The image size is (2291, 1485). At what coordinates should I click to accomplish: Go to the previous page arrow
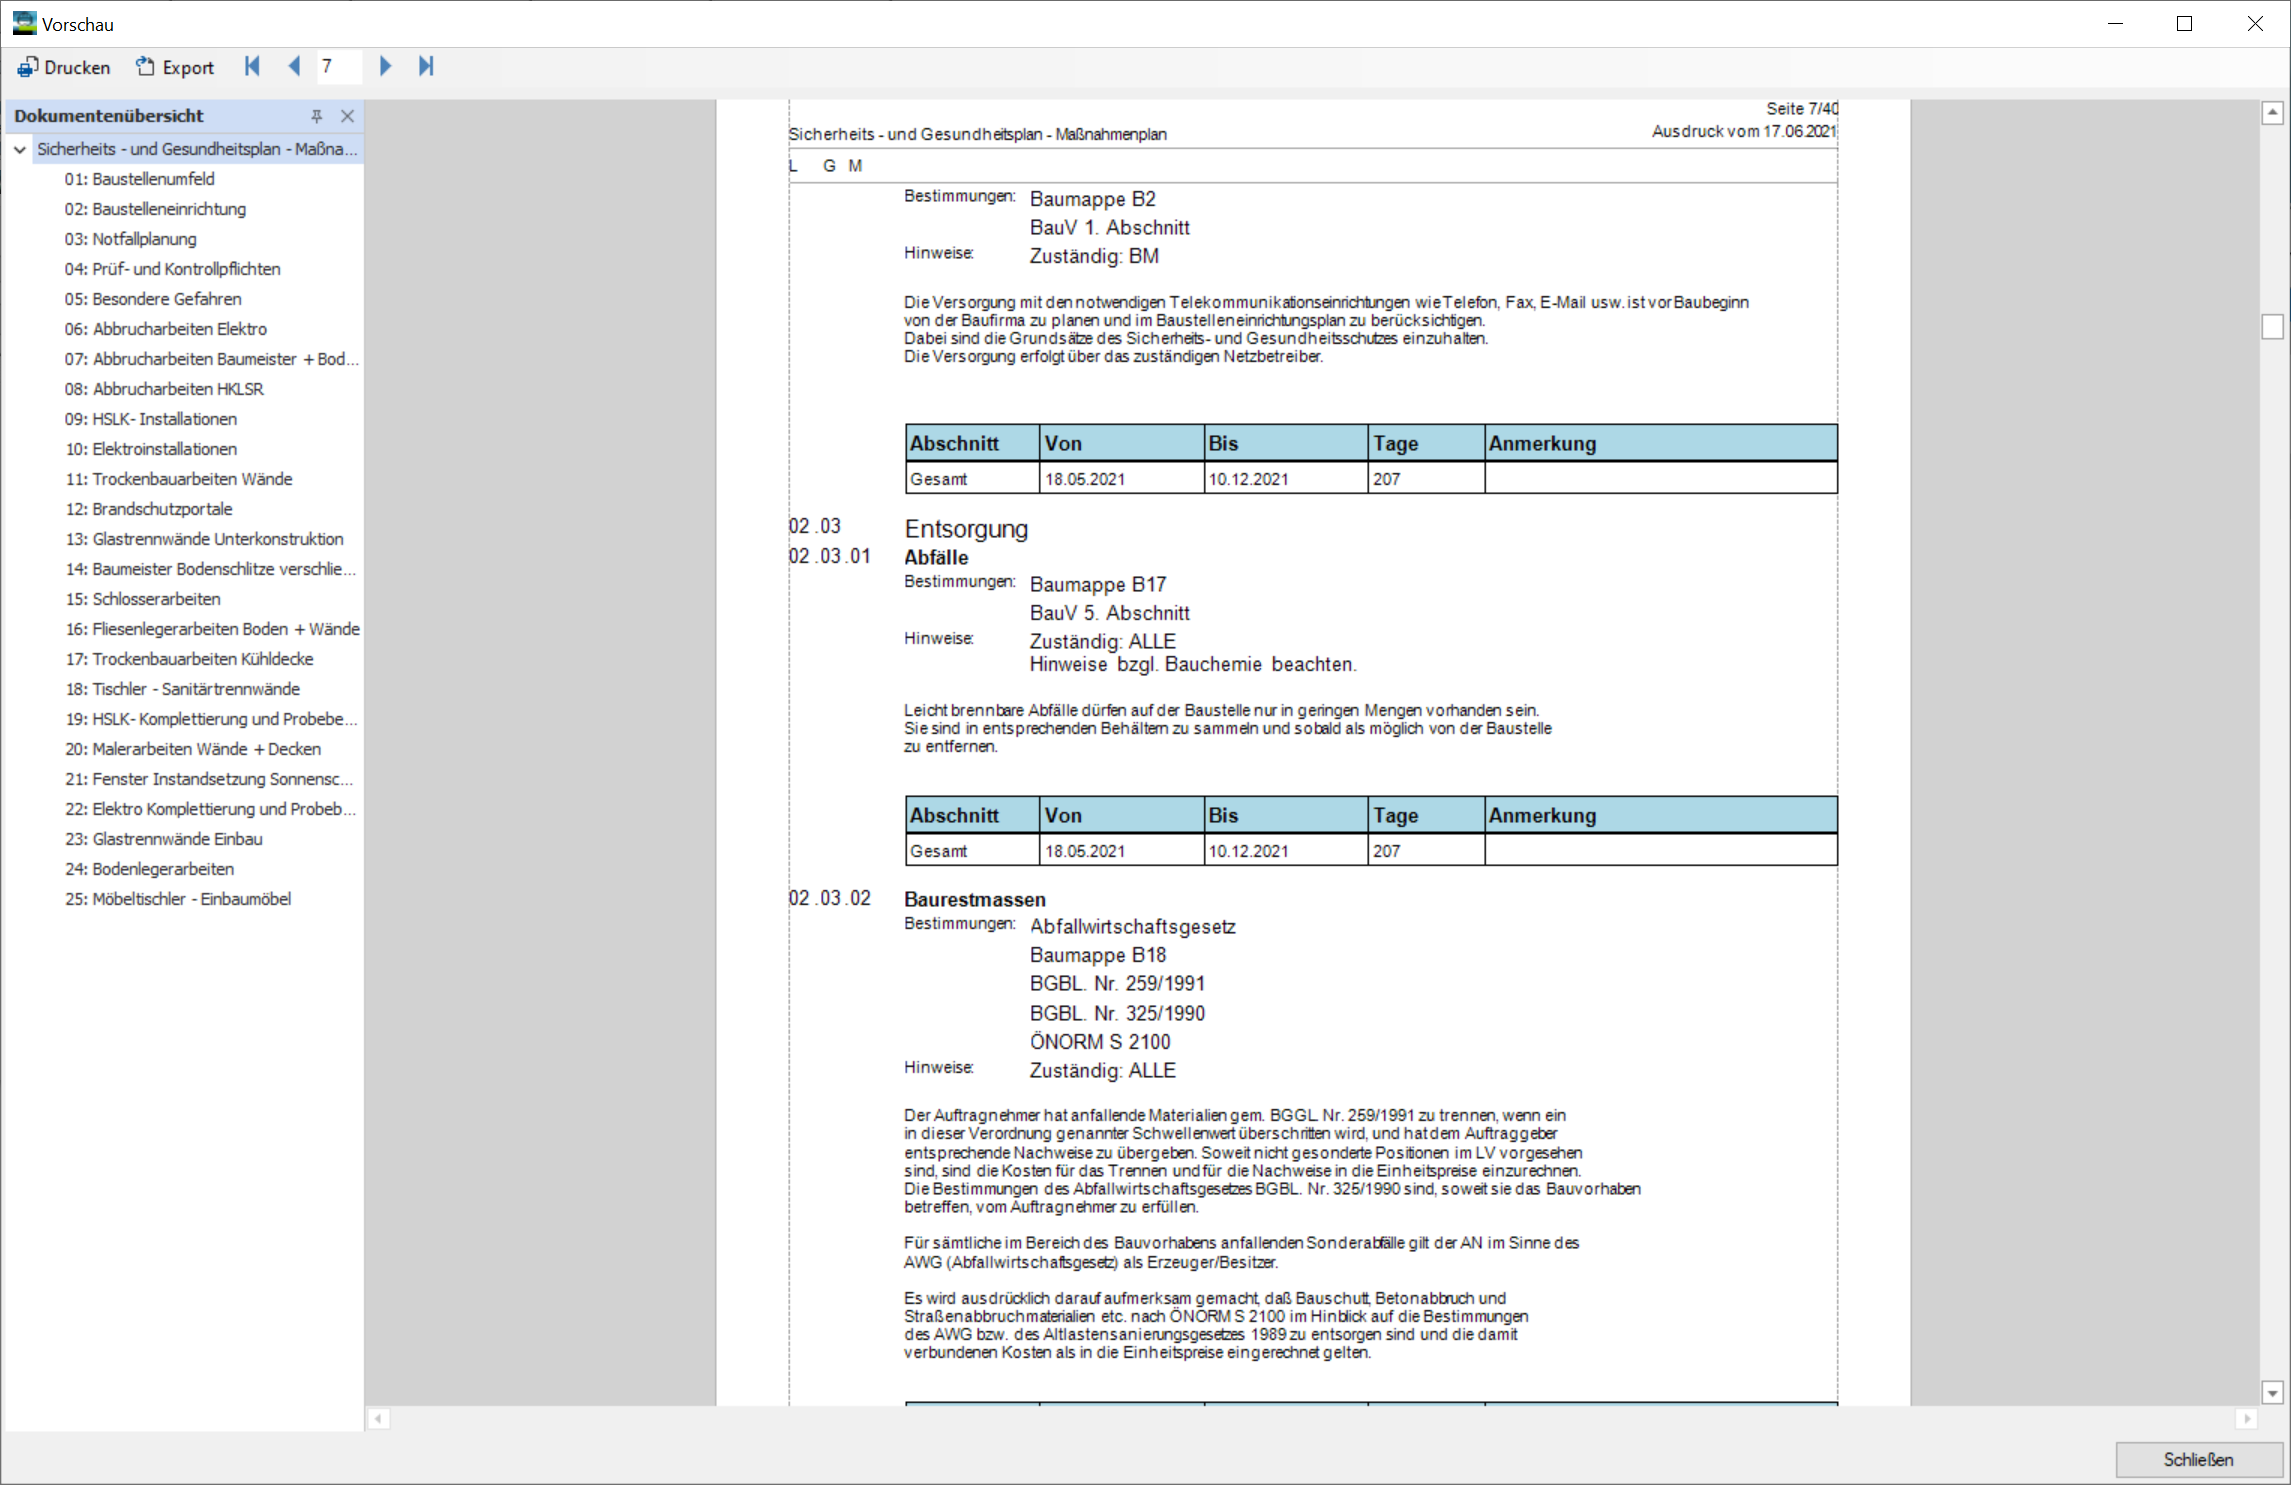[294, 66]
